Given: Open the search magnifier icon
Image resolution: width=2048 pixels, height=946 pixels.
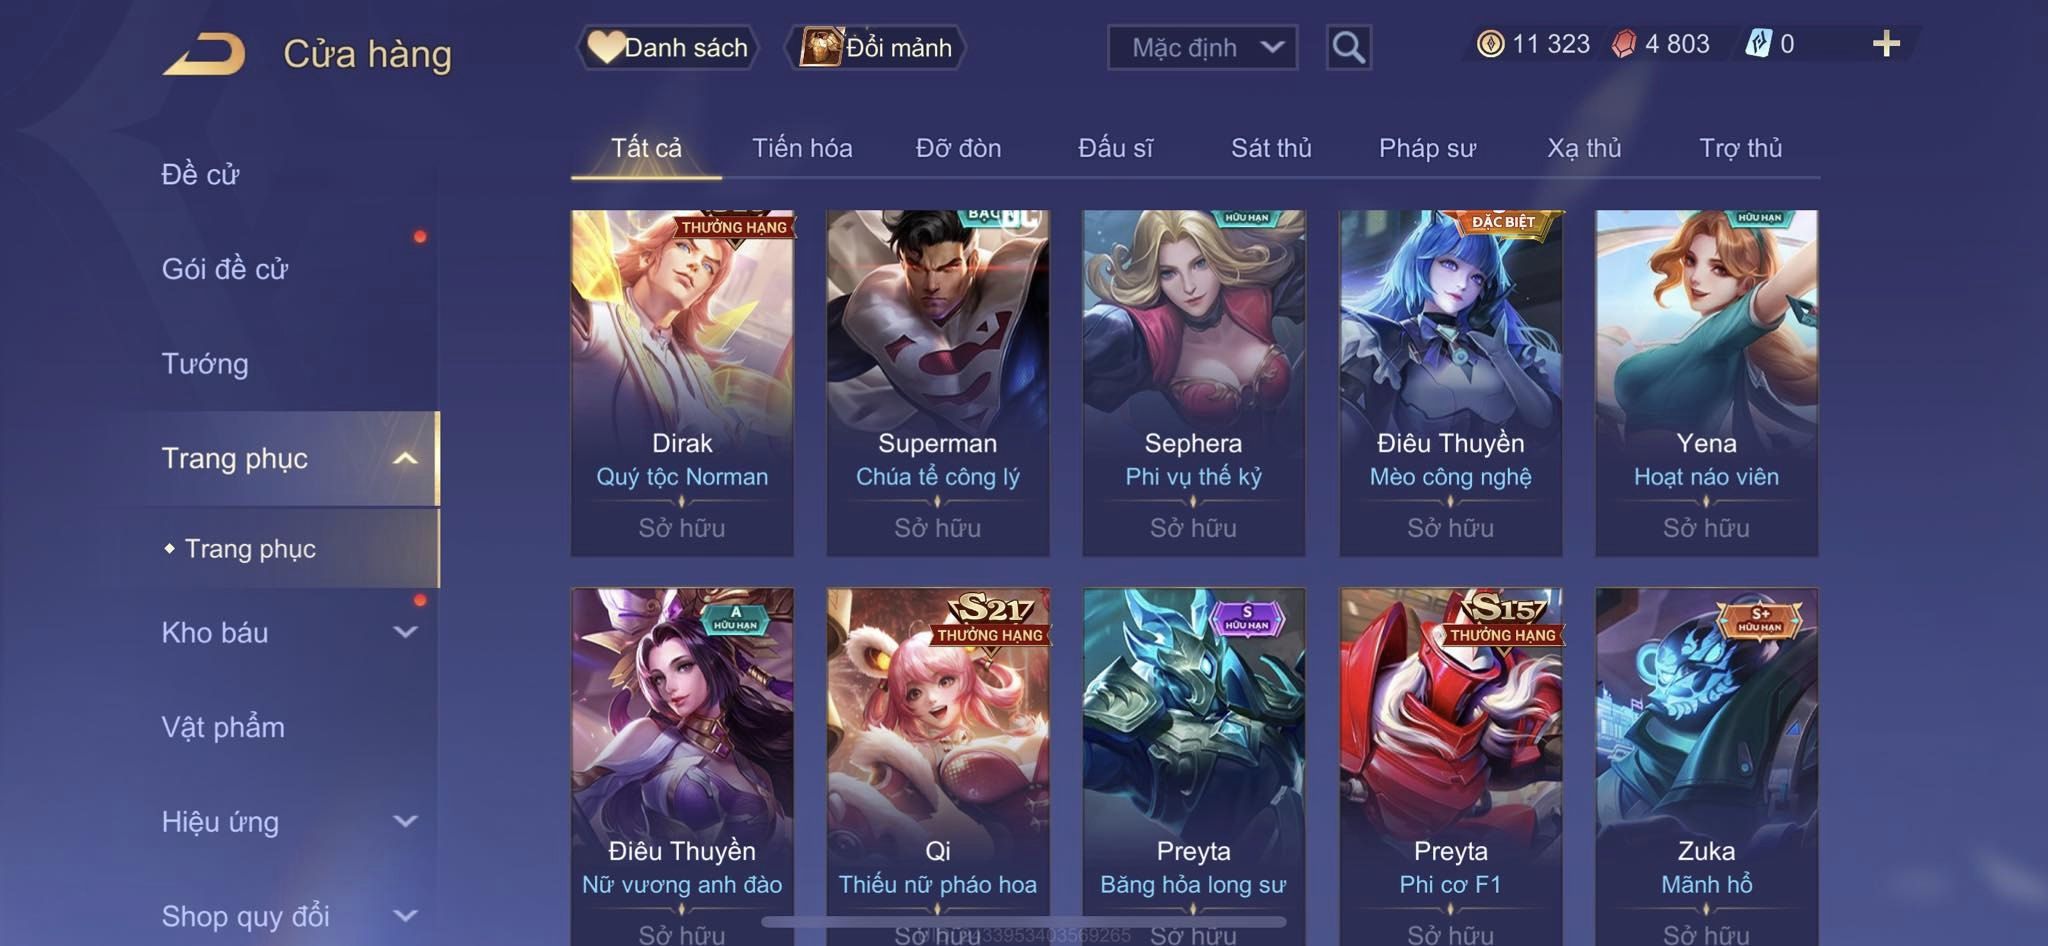Looking at the screenshot, I should tap(1348, 47).
